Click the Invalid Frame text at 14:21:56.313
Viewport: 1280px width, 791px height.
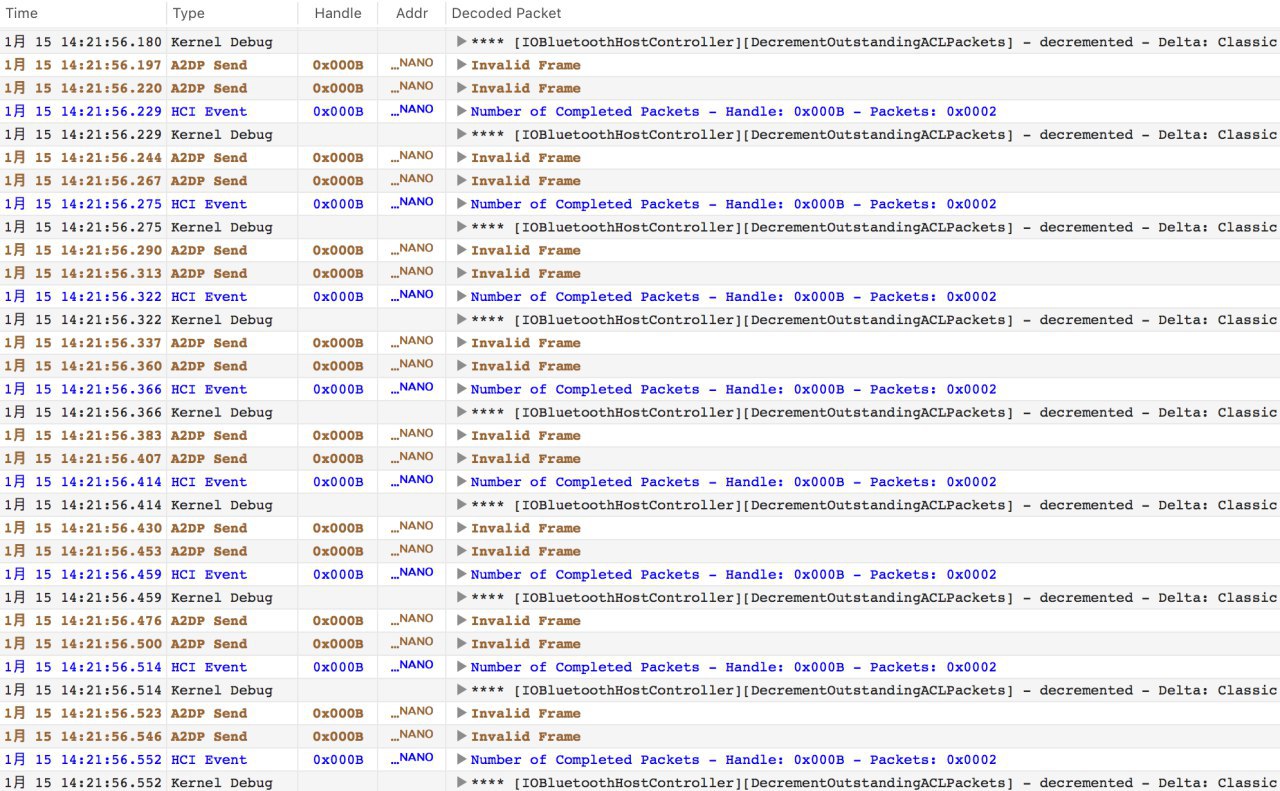coord(526,273)
